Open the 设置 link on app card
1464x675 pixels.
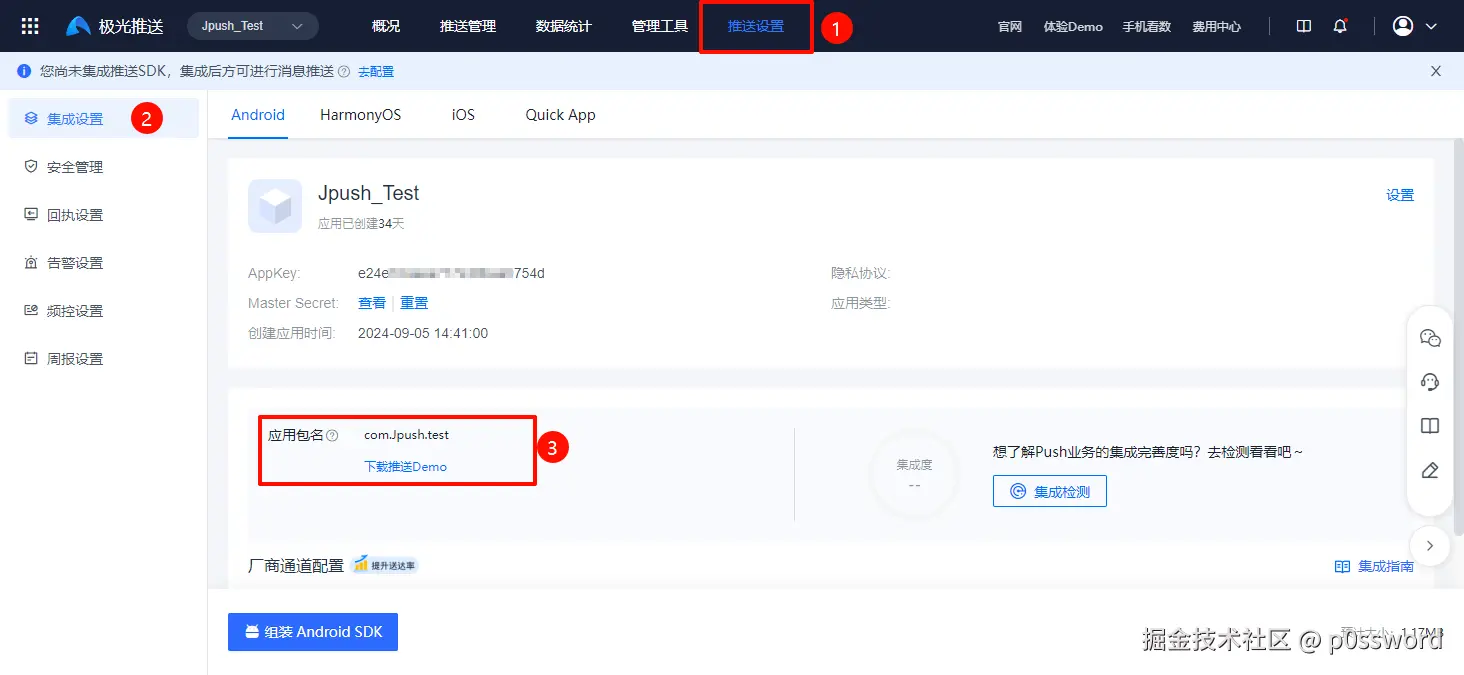pos(1400,195)
